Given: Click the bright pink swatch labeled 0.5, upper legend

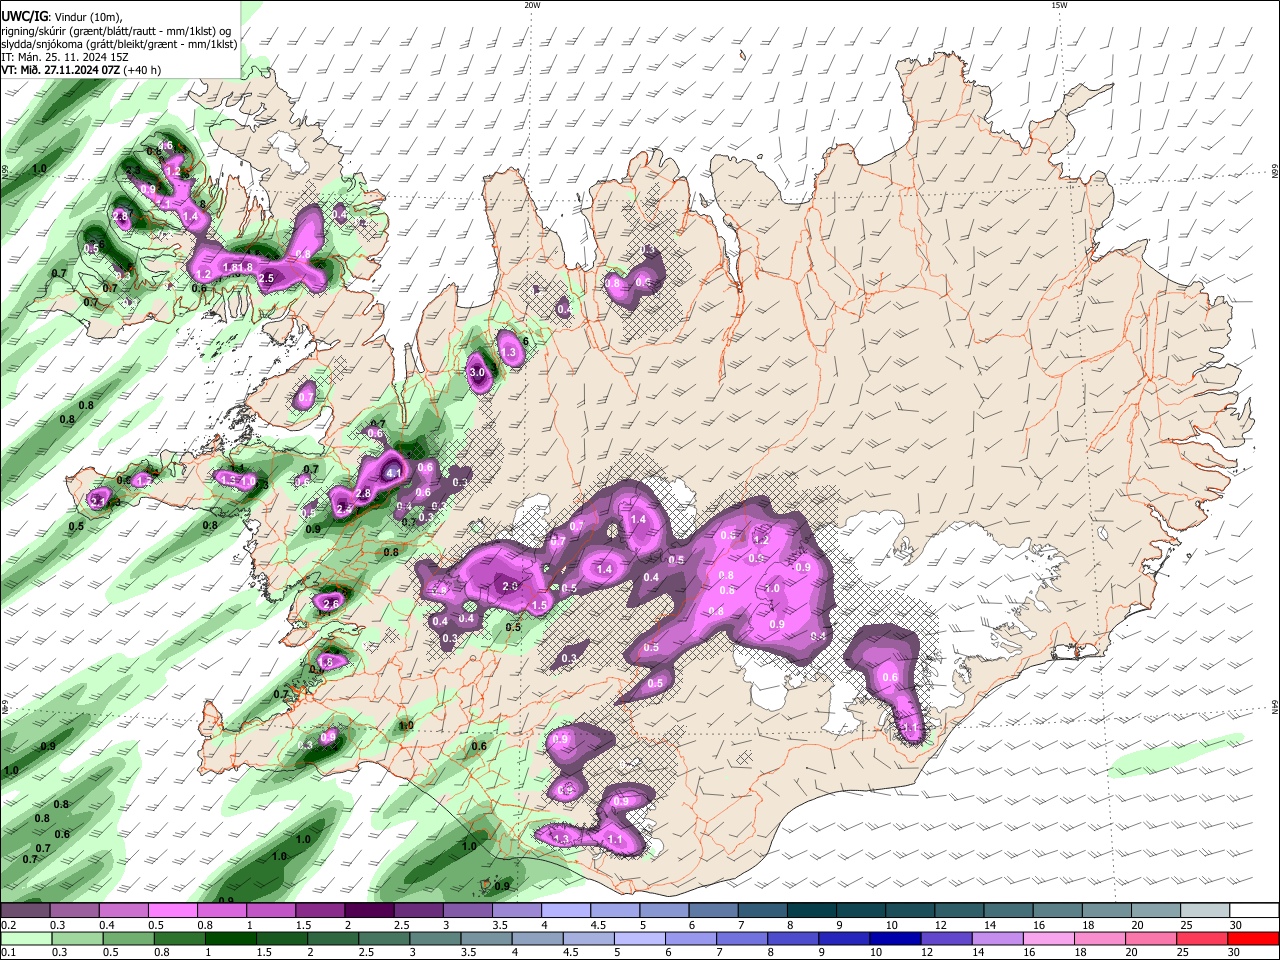Looking at the screenshot, I should point(172,911).
